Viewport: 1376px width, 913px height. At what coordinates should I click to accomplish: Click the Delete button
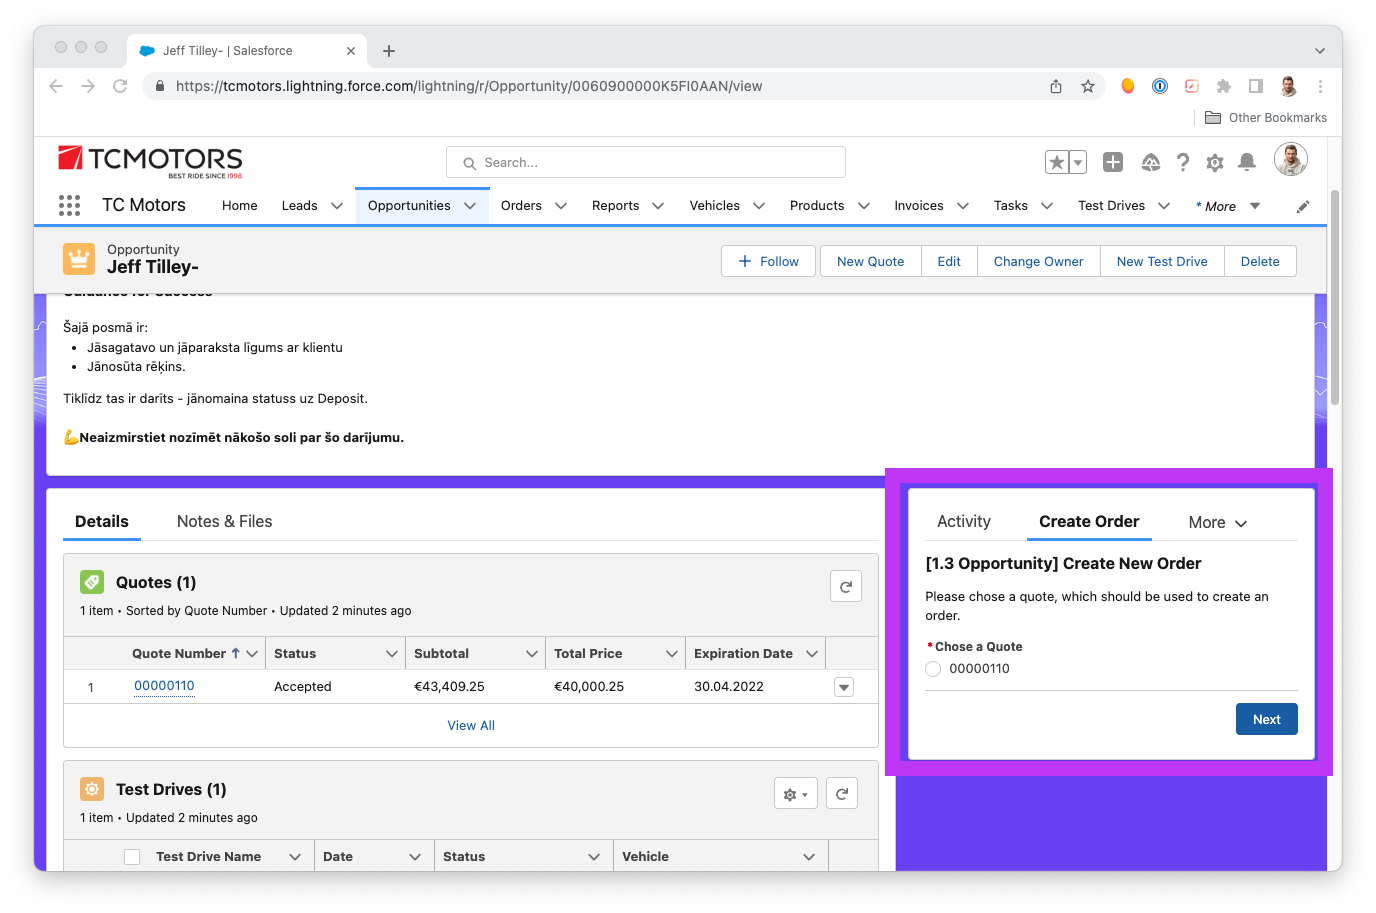pos(1260,261)
